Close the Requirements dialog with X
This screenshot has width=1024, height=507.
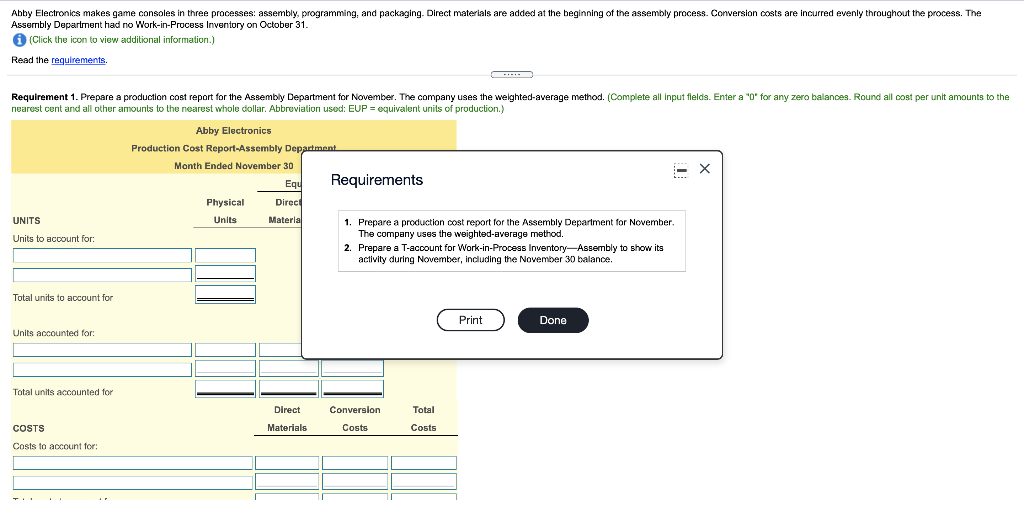pos(704,169)
